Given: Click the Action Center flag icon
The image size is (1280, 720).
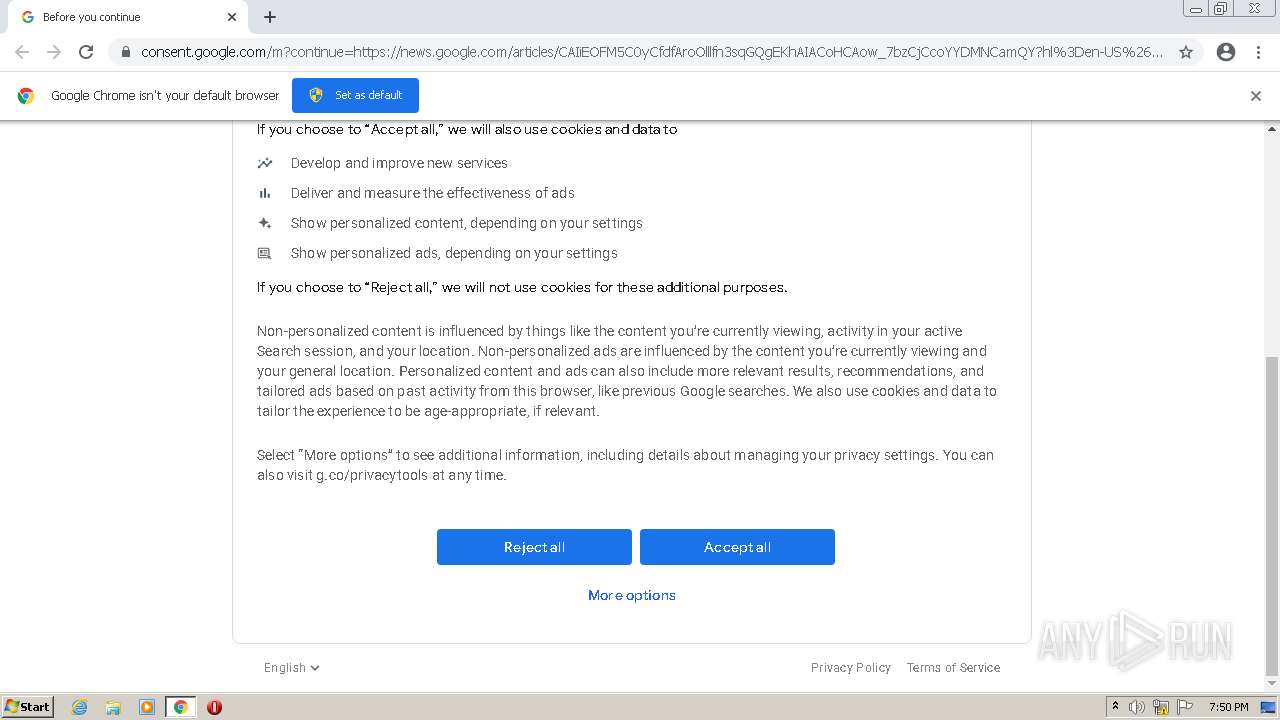Looking at the screenshot, I should 1185,707.
